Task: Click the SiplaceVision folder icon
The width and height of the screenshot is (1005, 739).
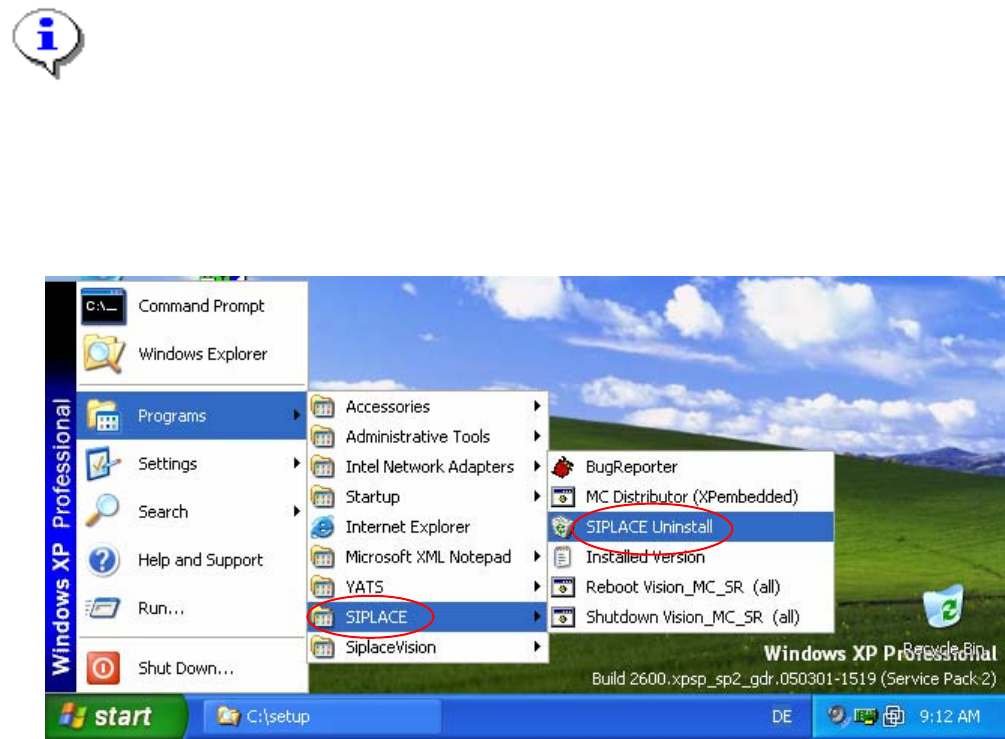Action: point(323,647)
